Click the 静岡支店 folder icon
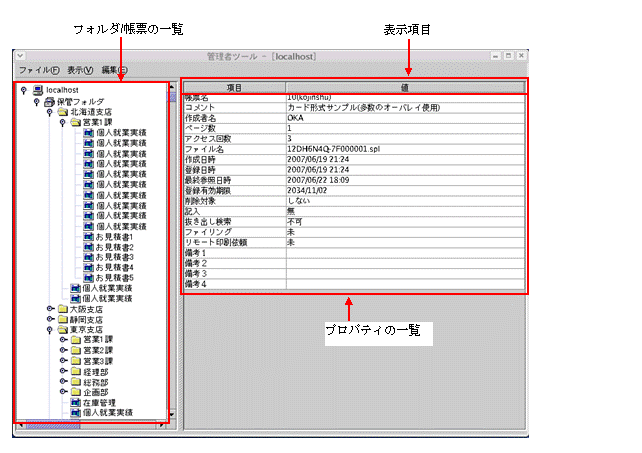The height and width of the screenshot is (453, 642). coord(63,319)
